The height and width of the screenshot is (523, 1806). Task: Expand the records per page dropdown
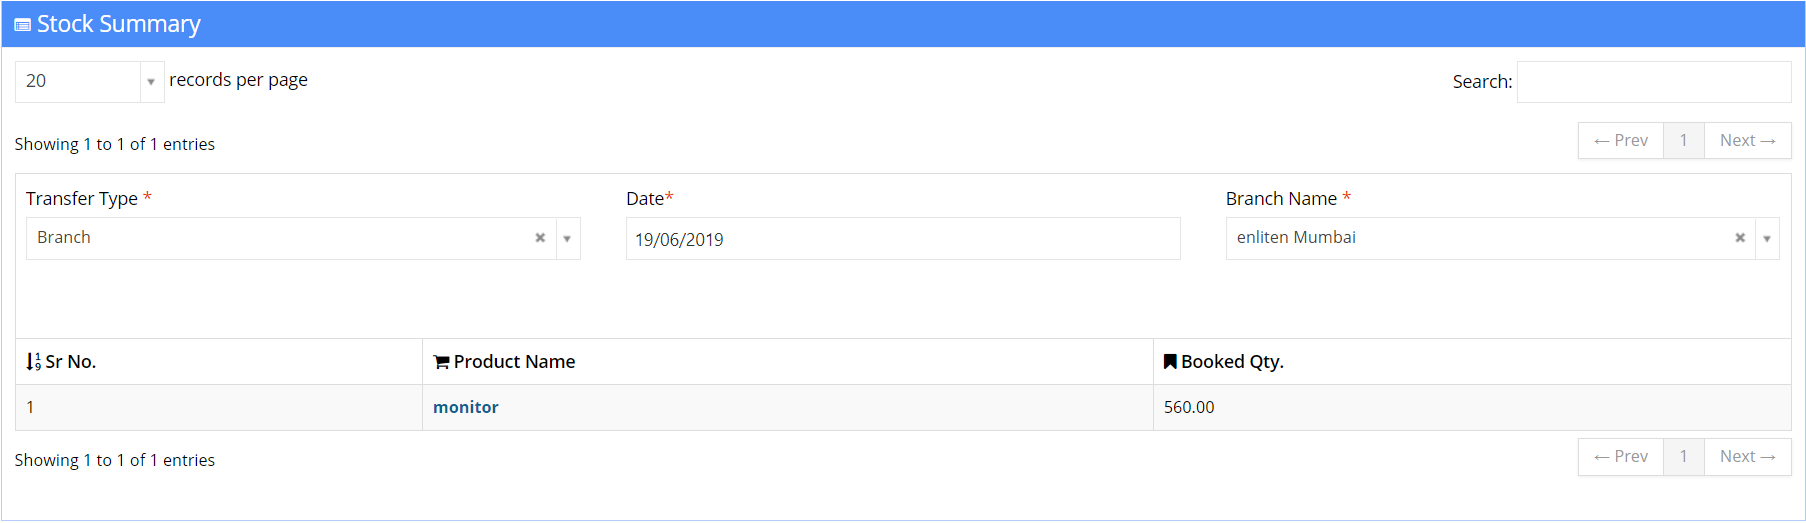(x=151, y=82)
